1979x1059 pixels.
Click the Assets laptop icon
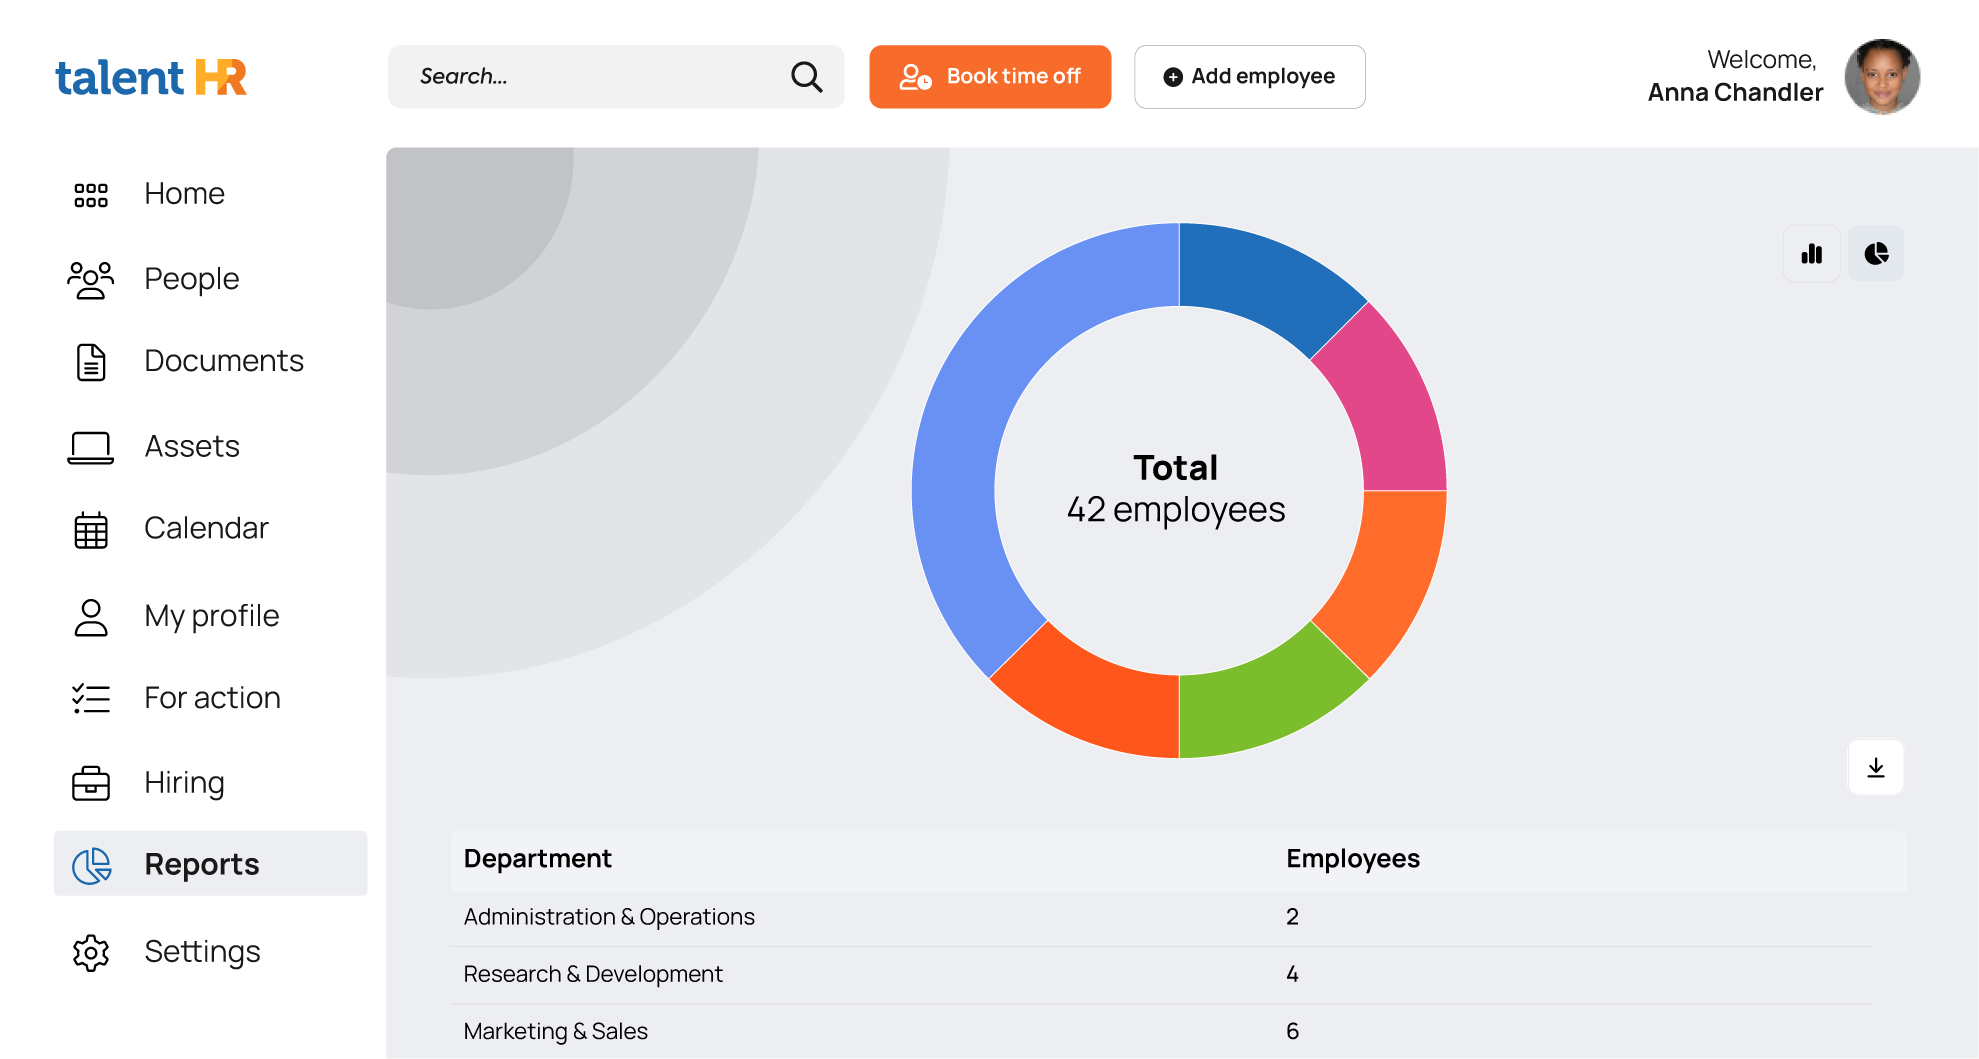pyautogui.click(x=91, y=447)
